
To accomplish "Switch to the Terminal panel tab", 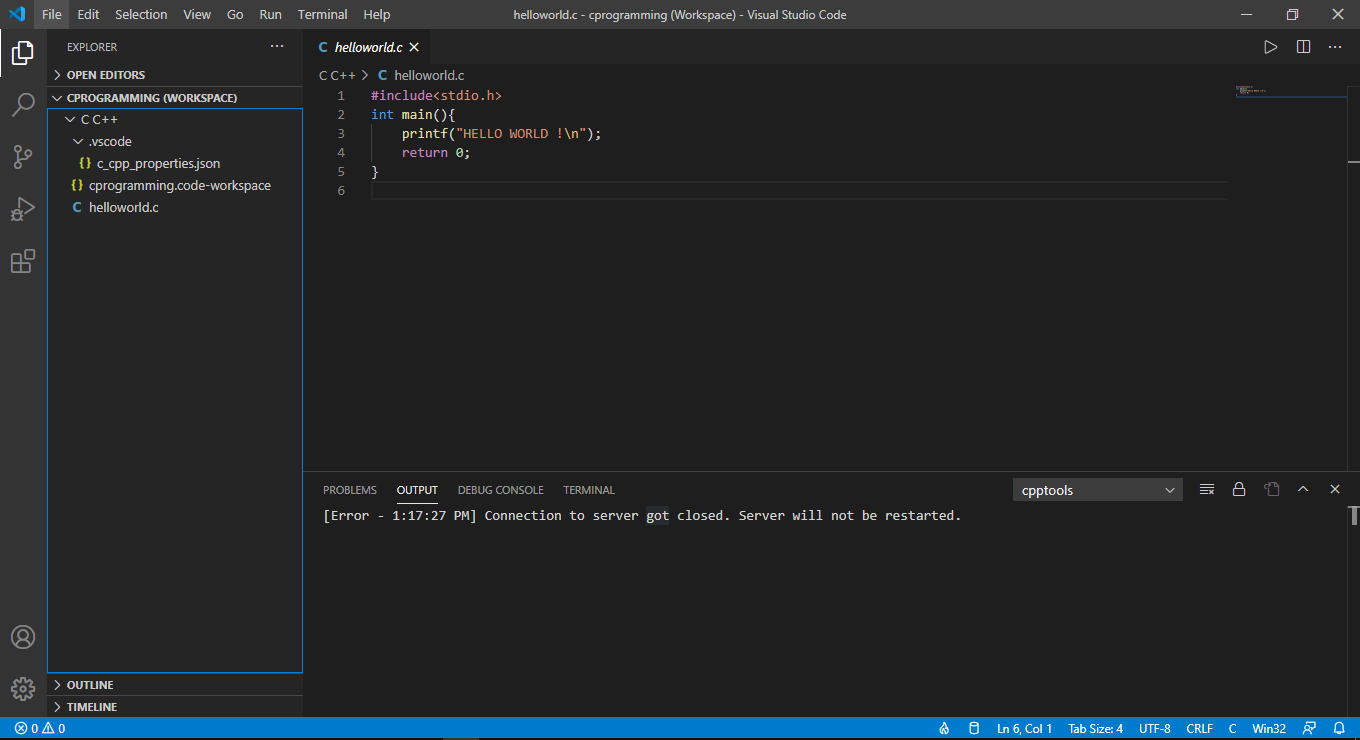I will click(x=589, y=490).
